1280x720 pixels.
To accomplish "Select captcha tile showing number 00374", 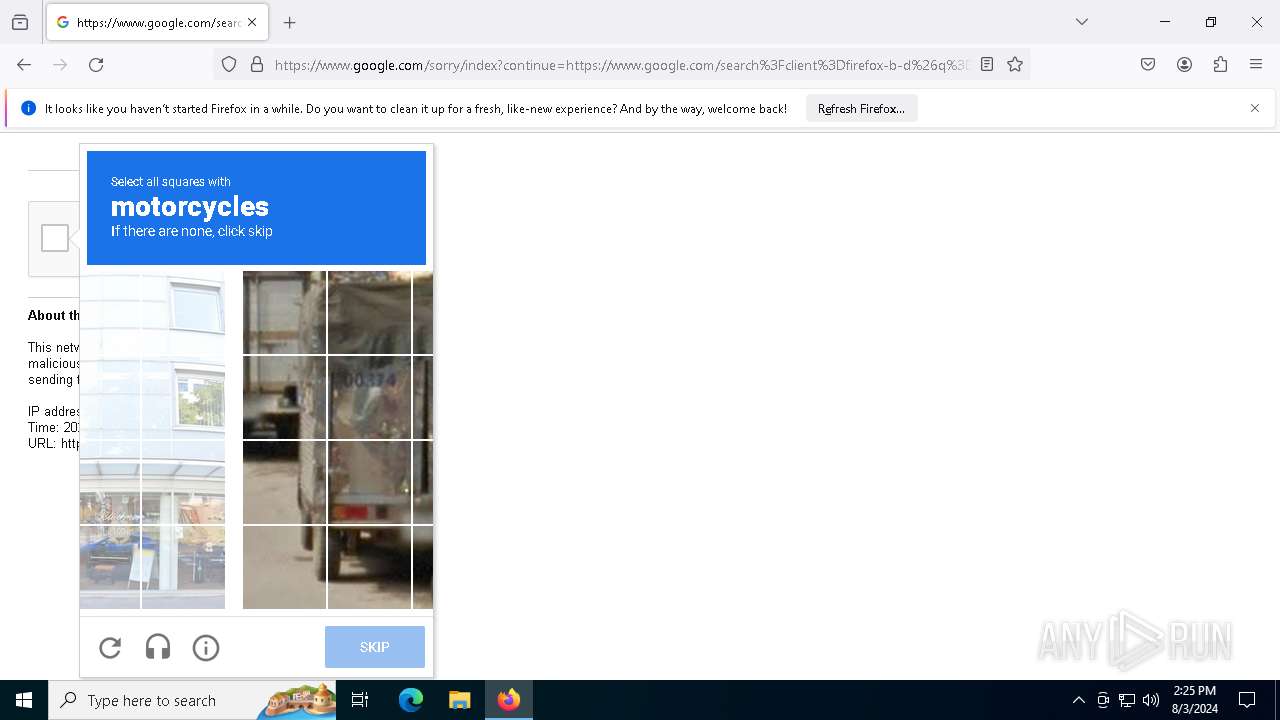I will click(369, 398).
